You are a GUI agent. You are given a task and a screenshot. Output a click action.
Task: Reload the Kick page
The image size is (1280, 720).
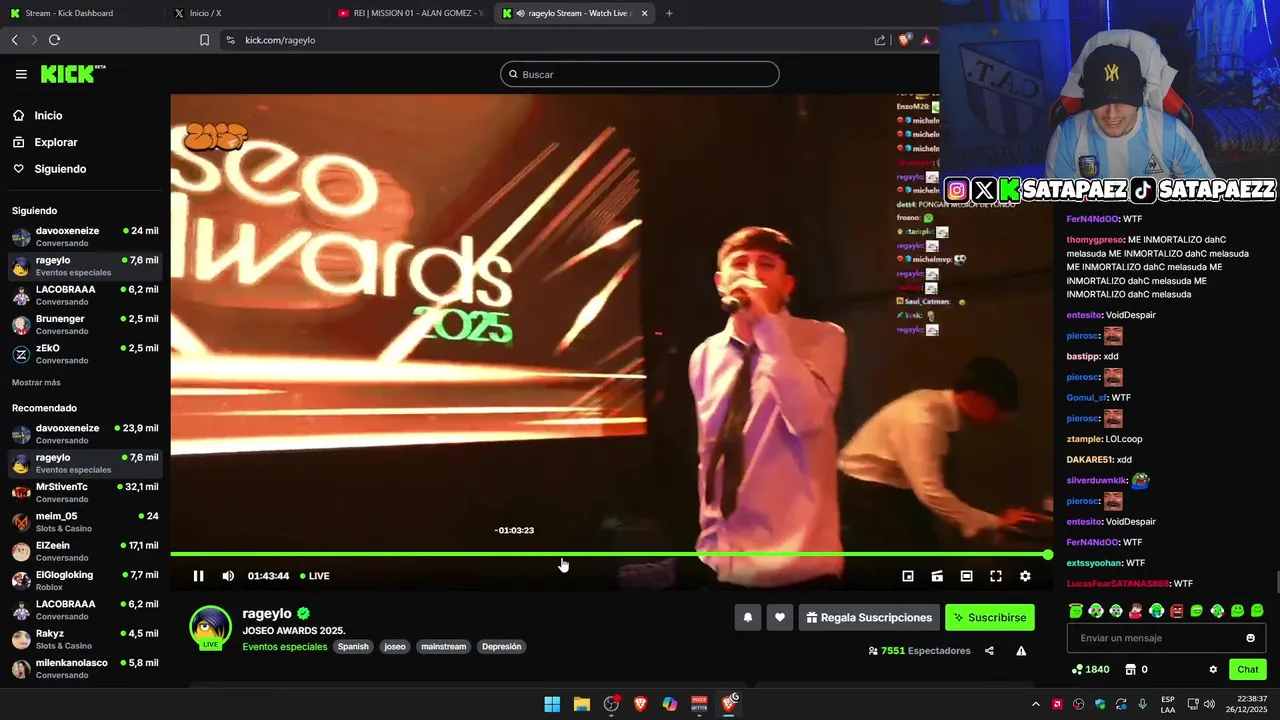pos(54,40)
